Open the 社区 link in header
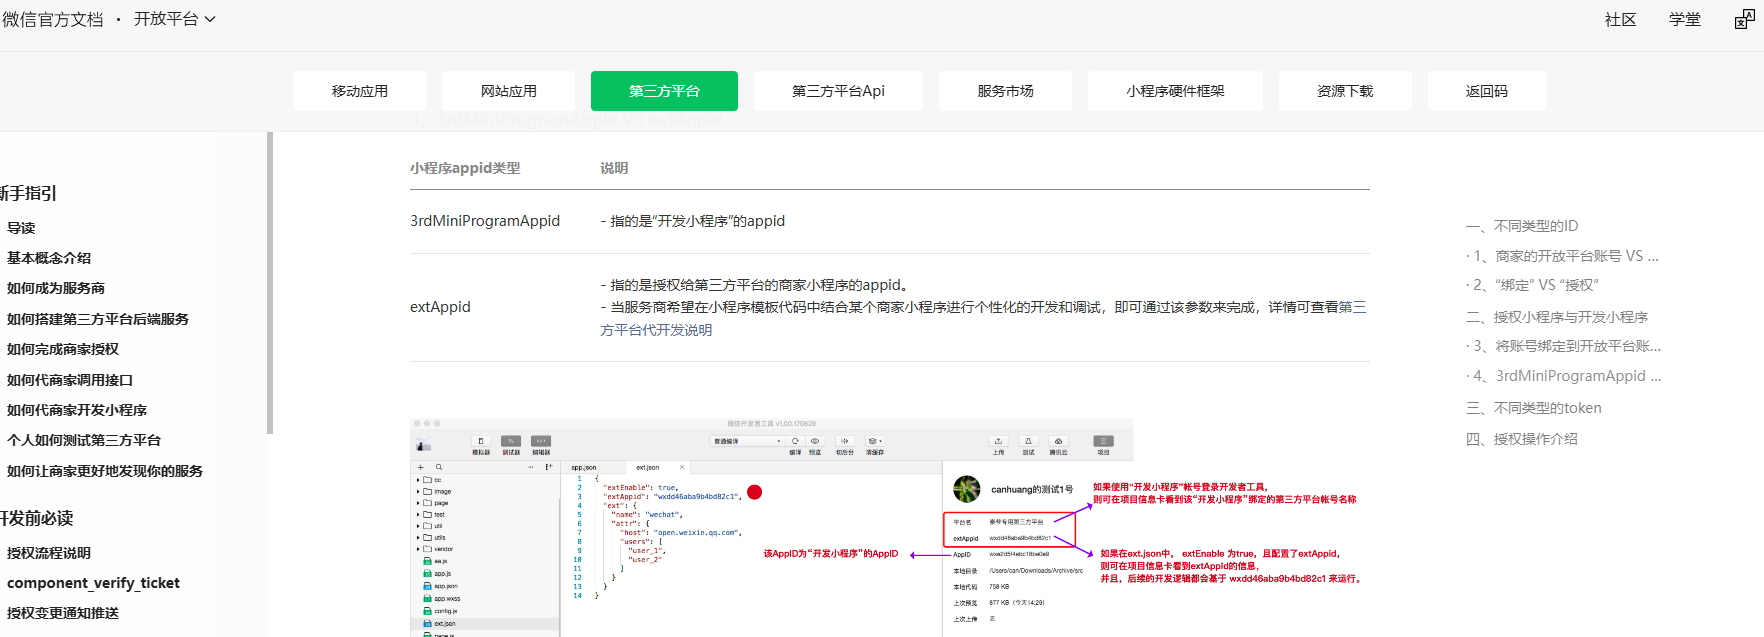Screen dimensions: 1764x637 point(1620,19)
